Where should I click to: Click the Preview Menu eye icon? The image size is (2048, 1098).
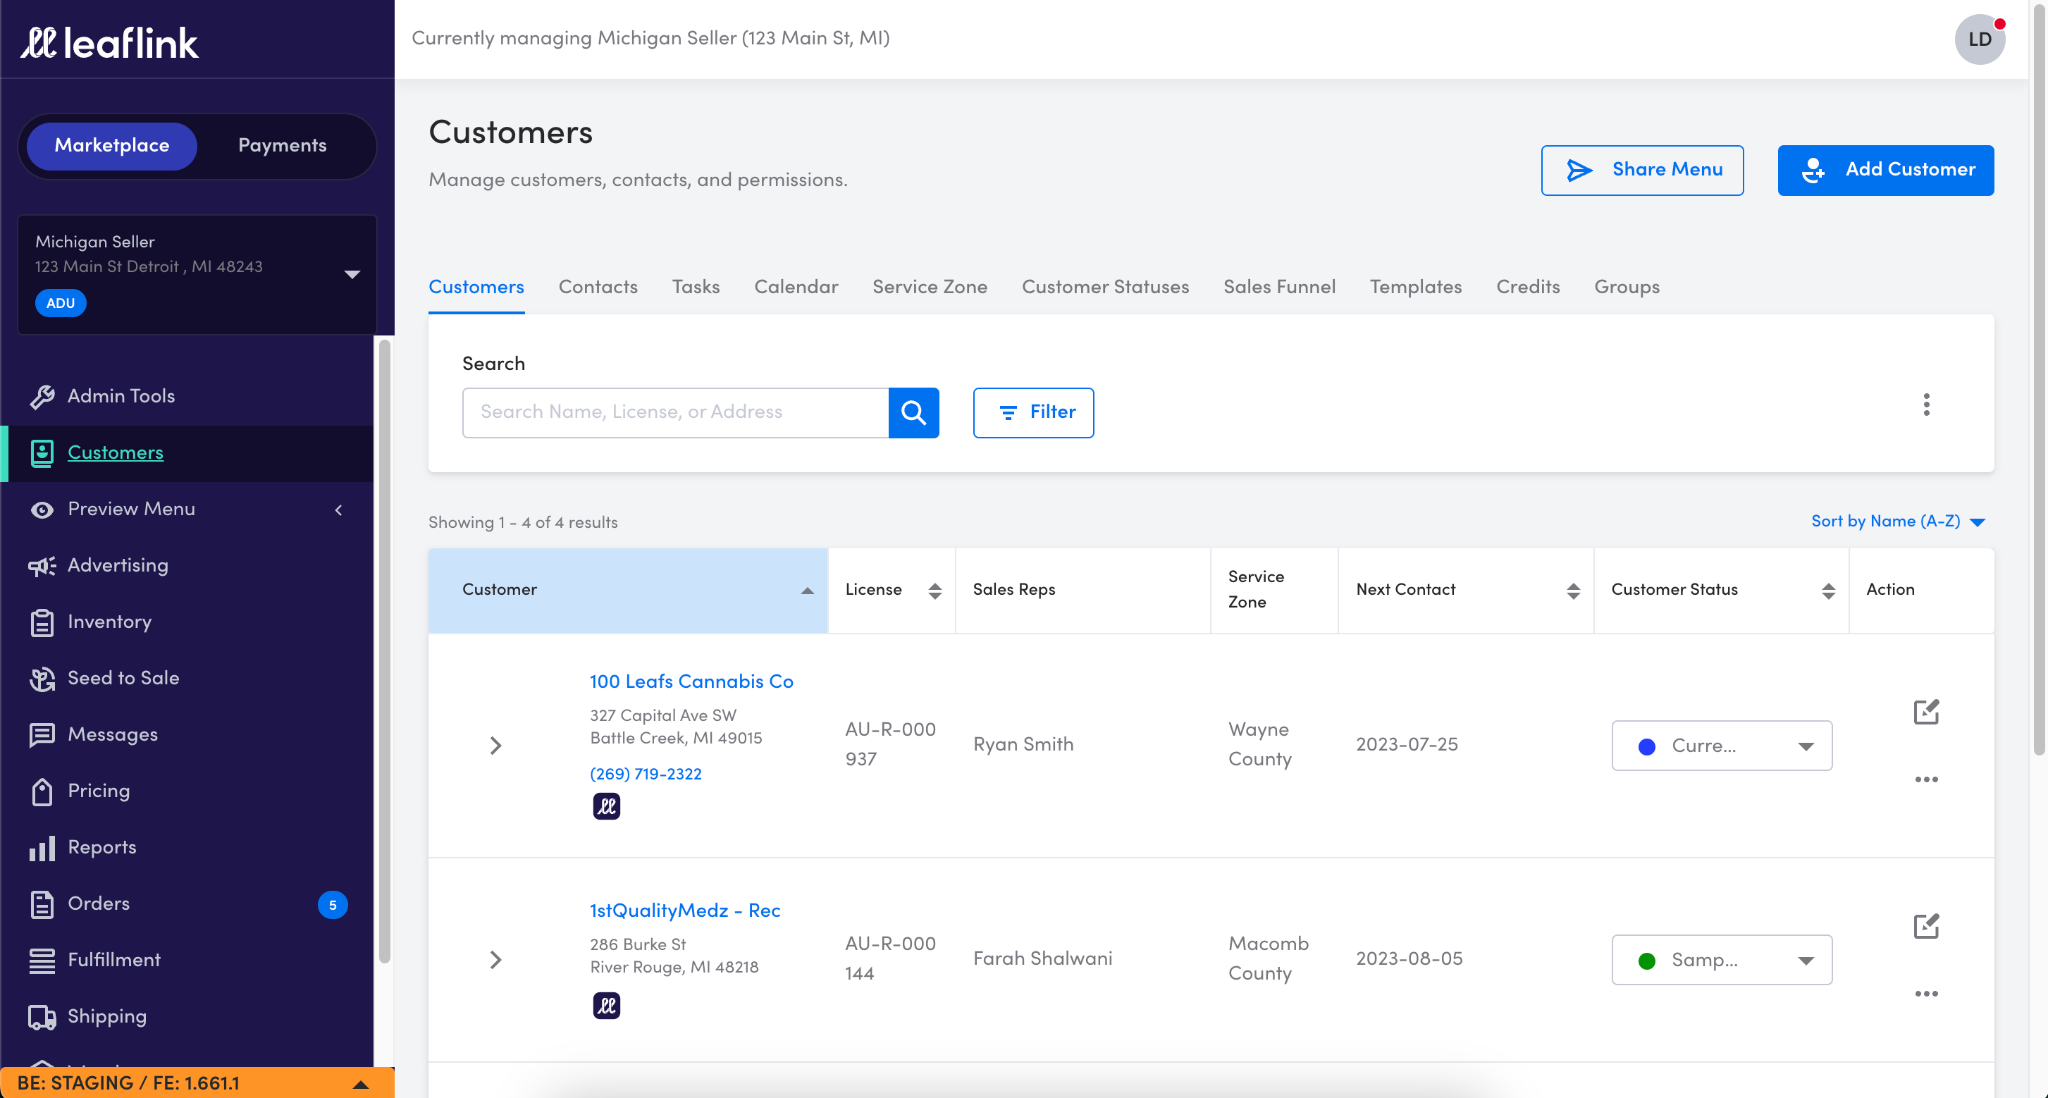[42, 510]
